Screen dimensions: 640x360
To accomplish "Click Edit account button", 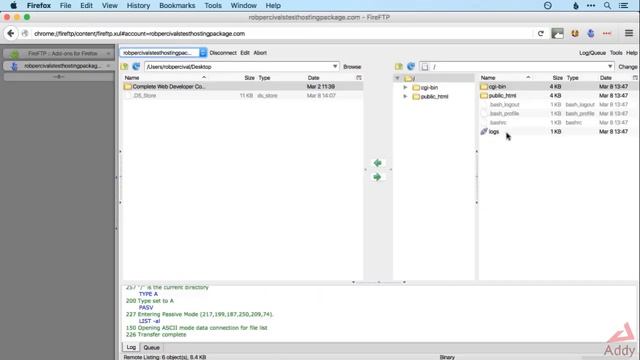I will click(245, 53).
